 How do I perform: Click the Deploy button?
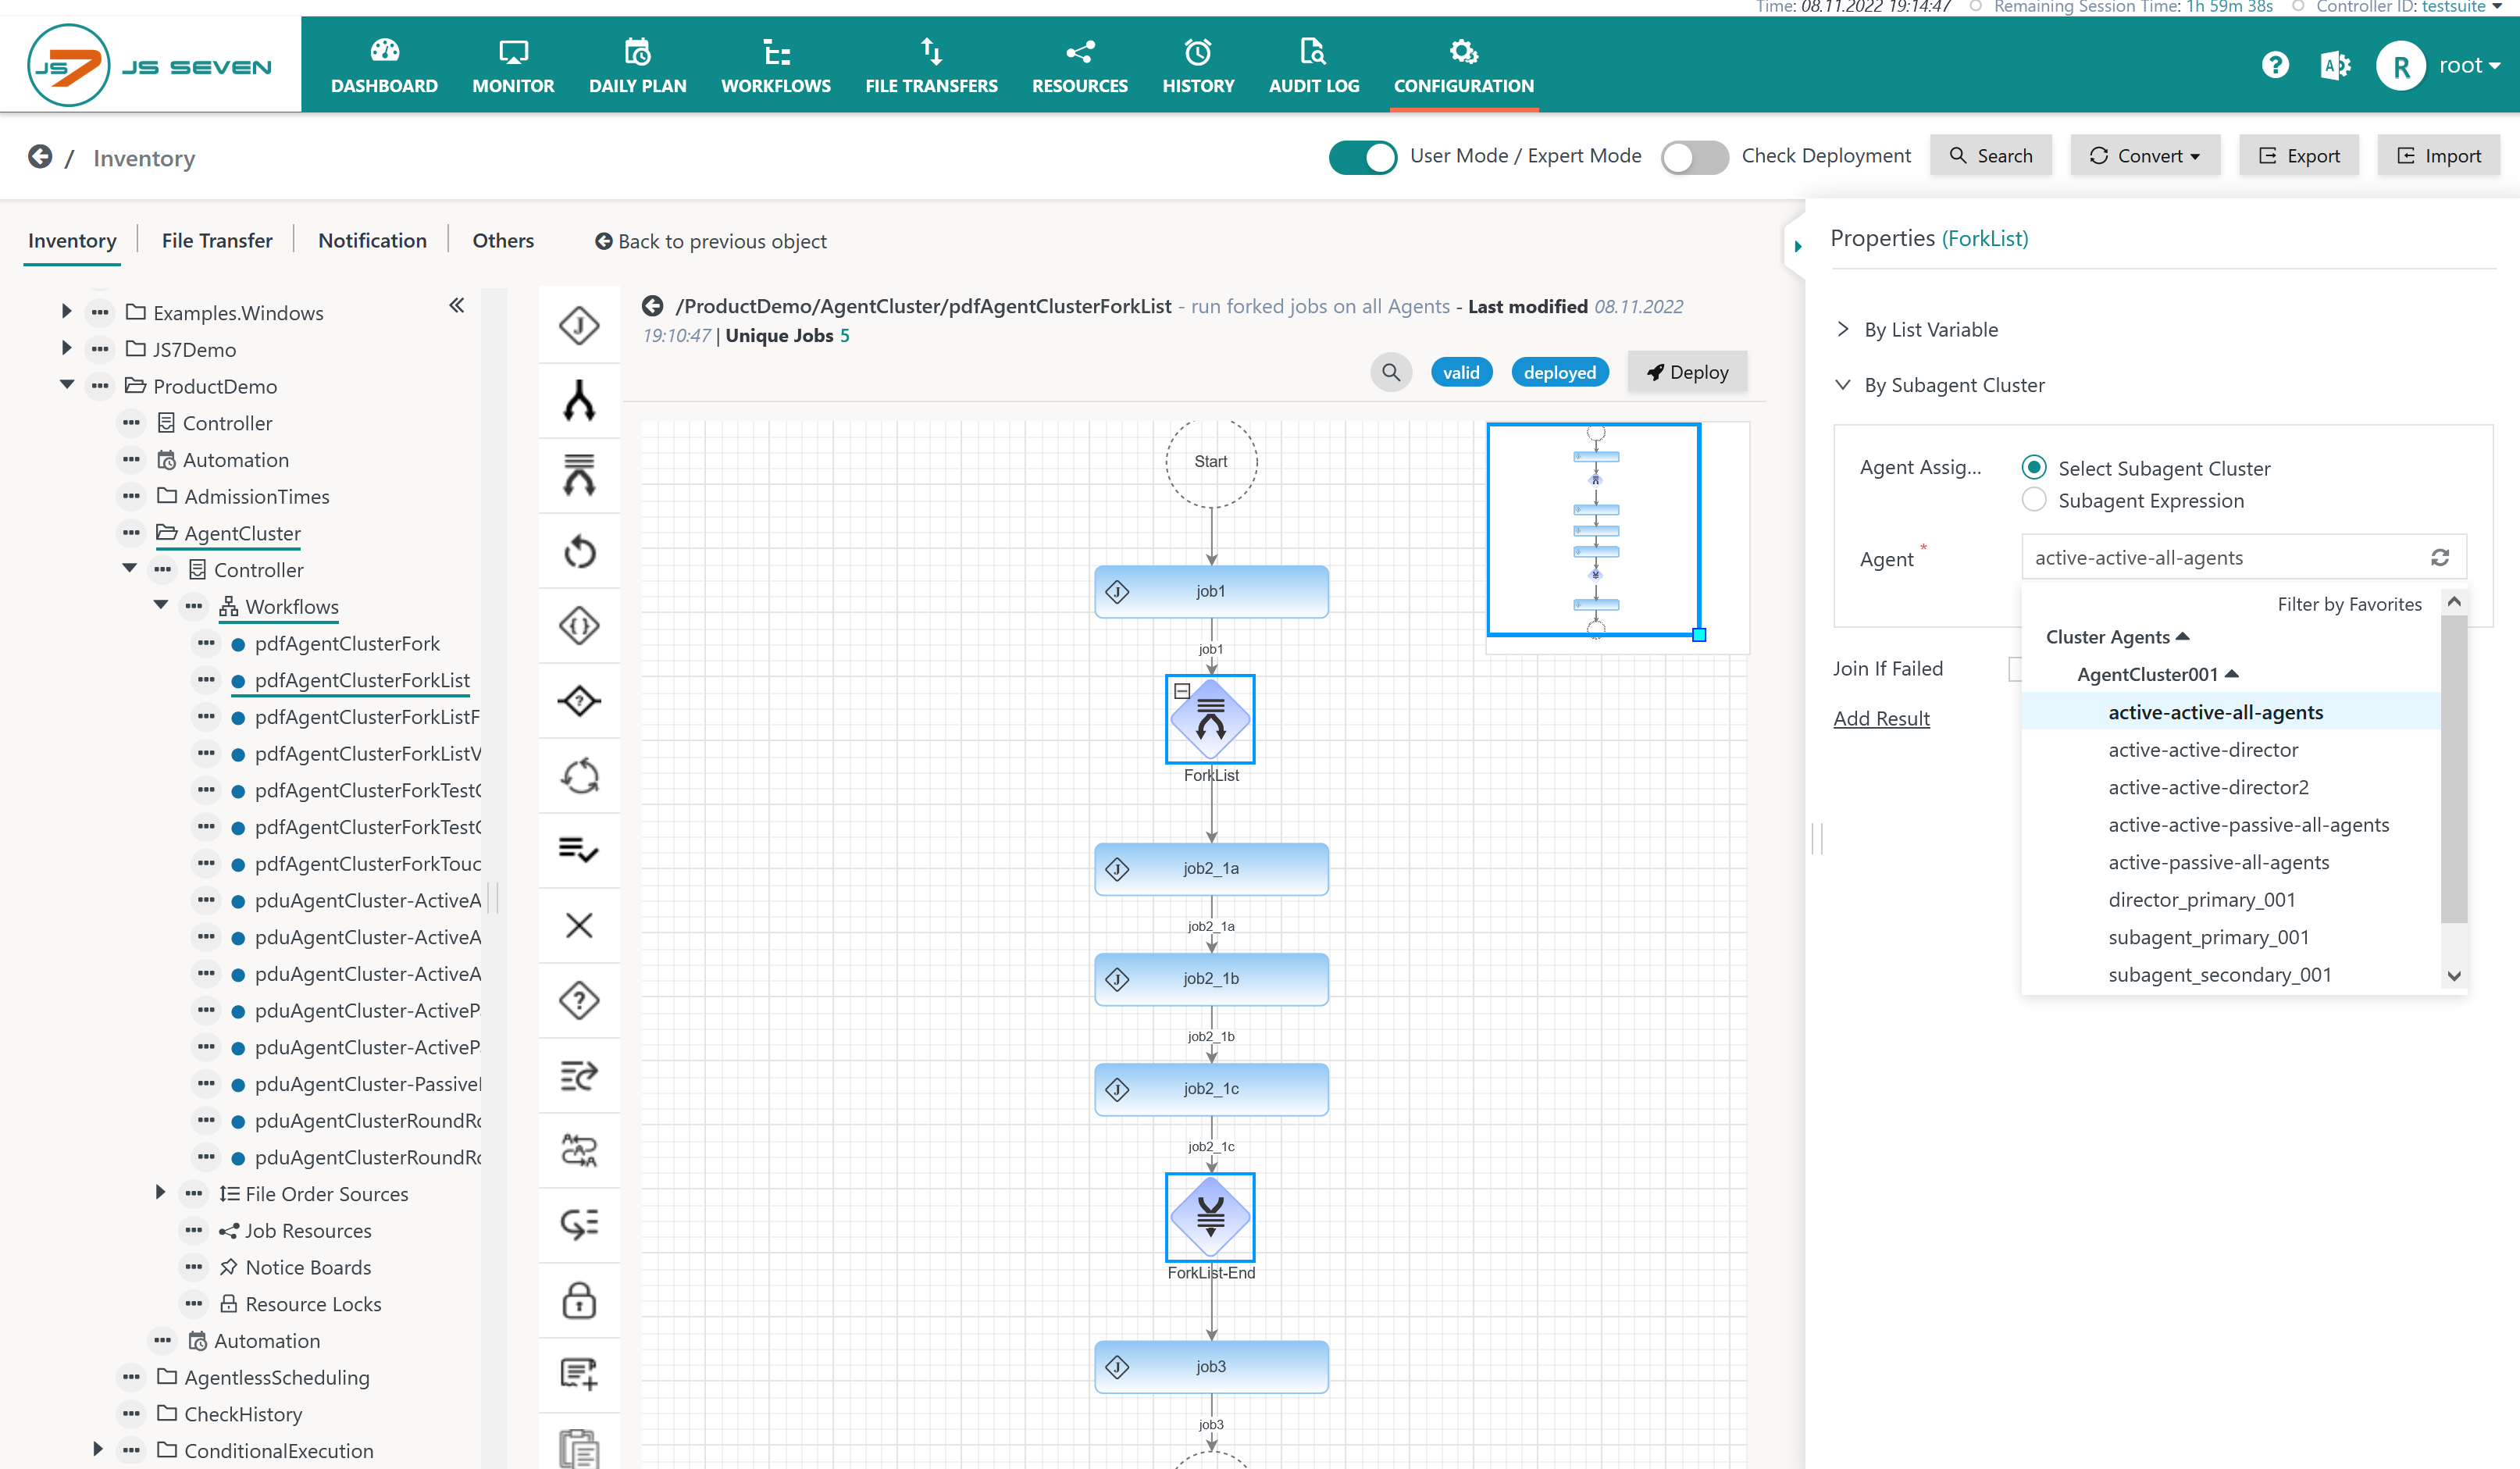click(x=1688, y=372)
